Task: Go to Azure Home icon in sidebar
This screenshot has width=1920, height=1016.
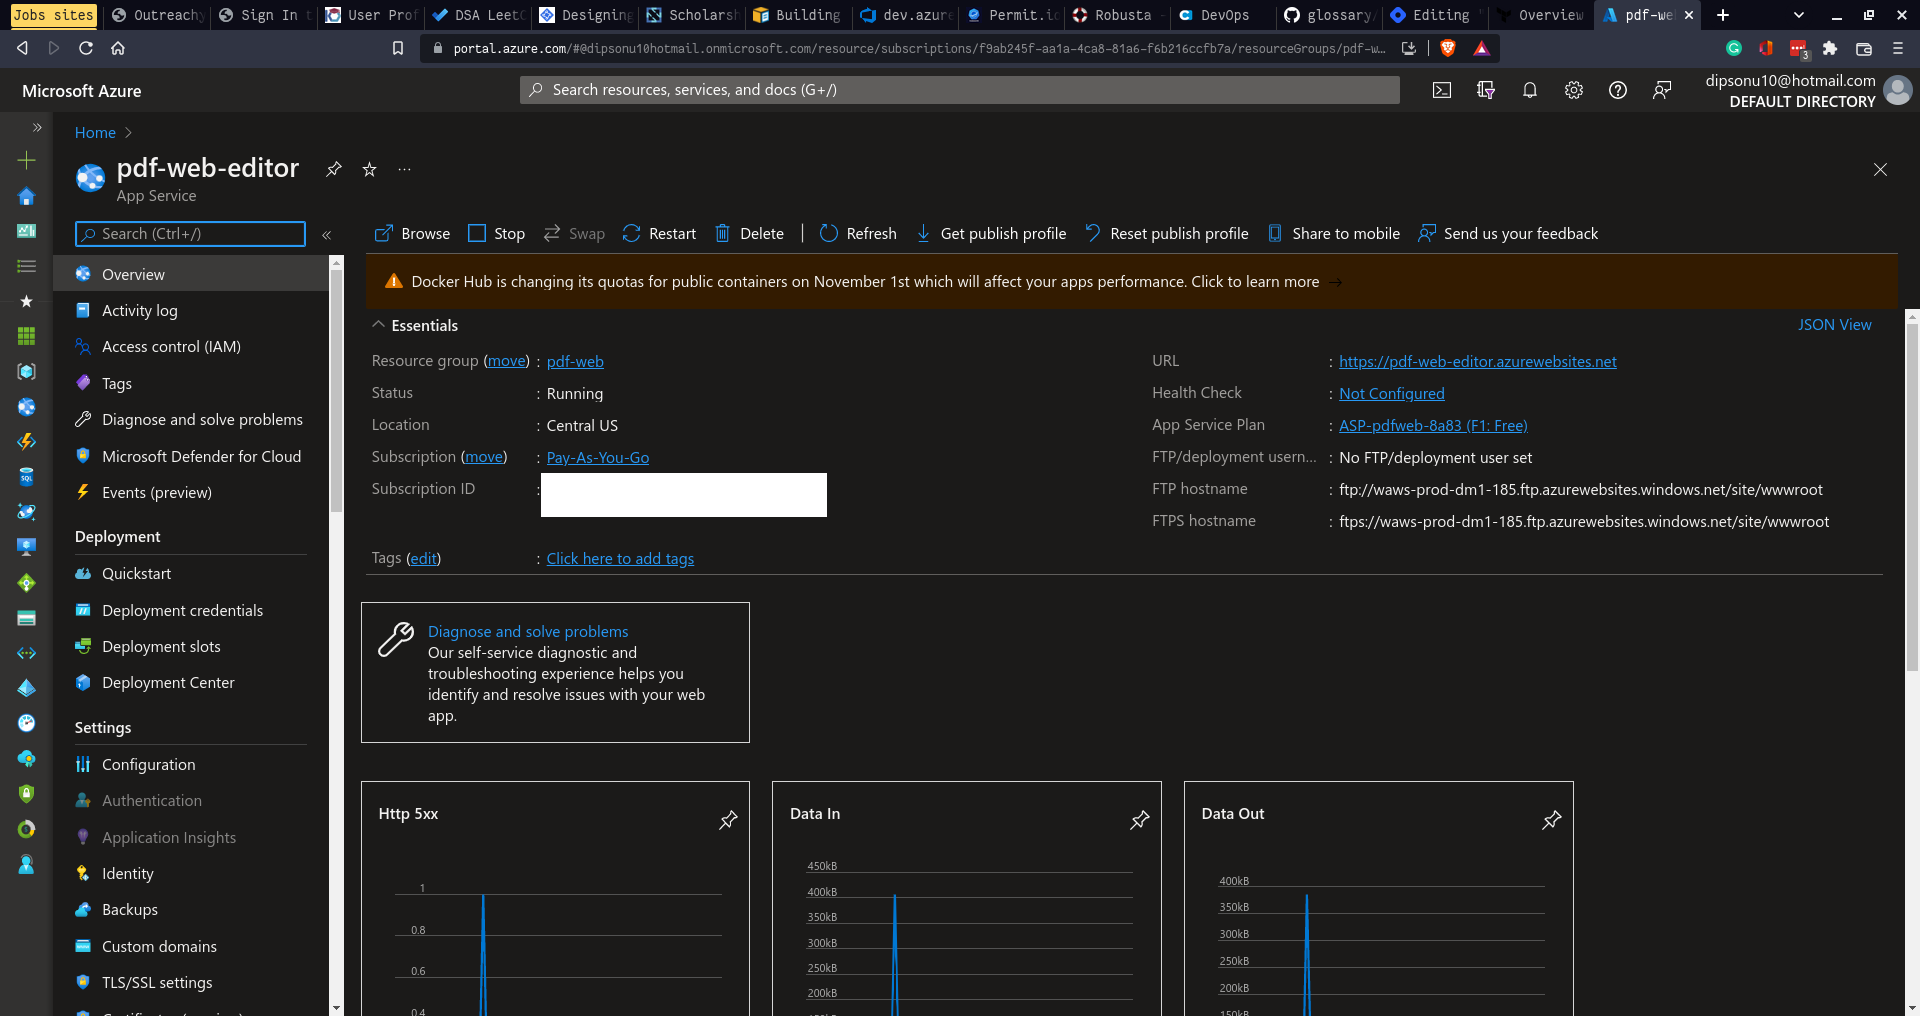Action: 27,196
